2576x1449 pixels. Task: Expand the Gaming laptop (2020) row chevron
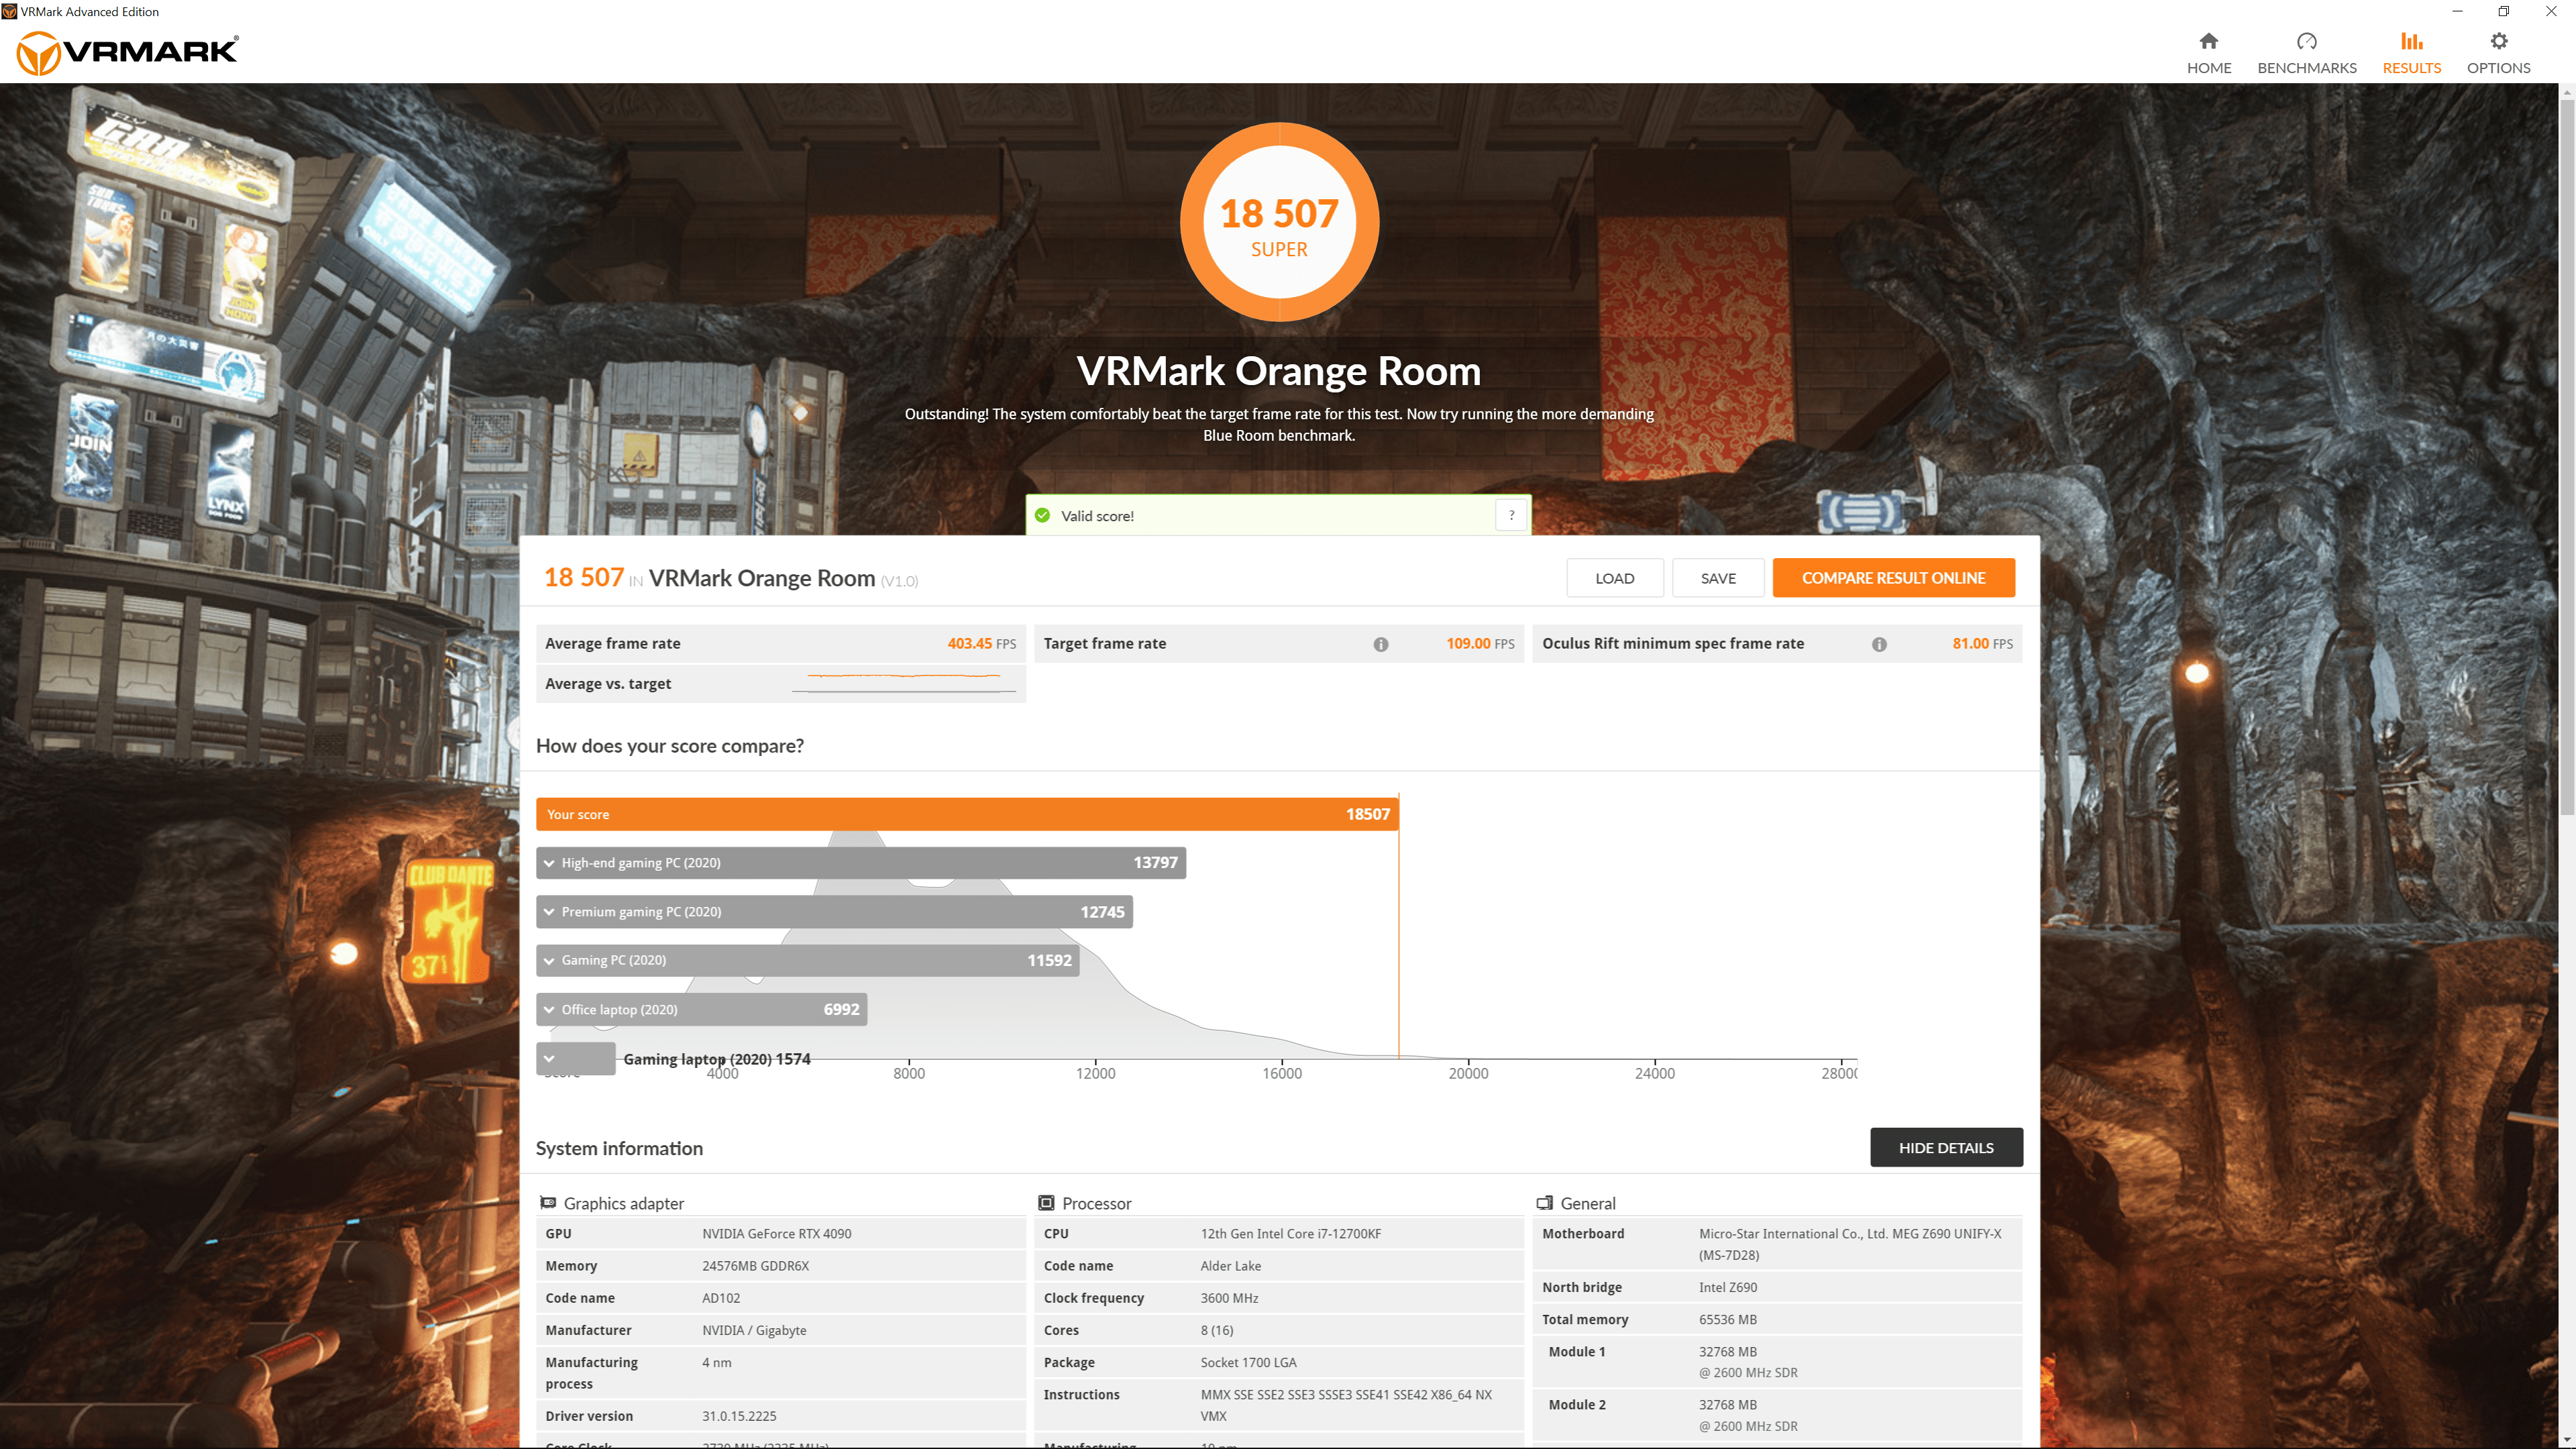click(549, 1058)
